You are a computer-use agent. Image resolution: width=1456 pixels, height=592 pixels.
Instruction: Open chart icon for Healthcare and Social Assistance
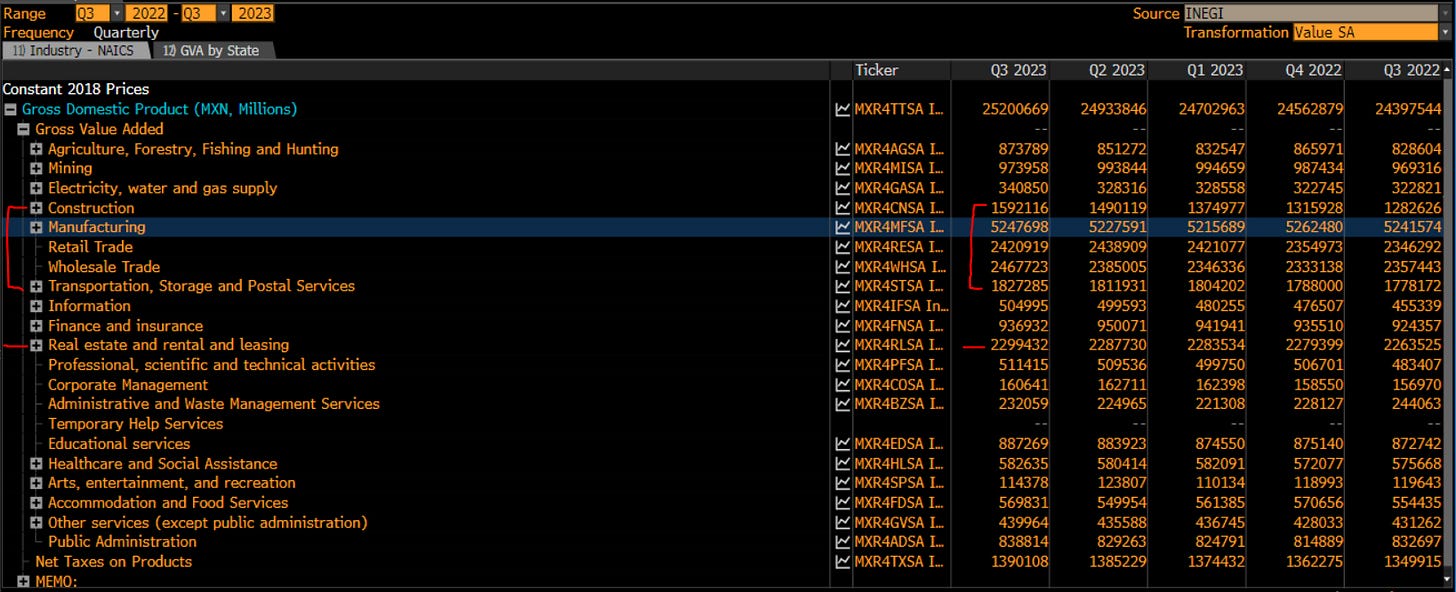click(x=842, y=463)
